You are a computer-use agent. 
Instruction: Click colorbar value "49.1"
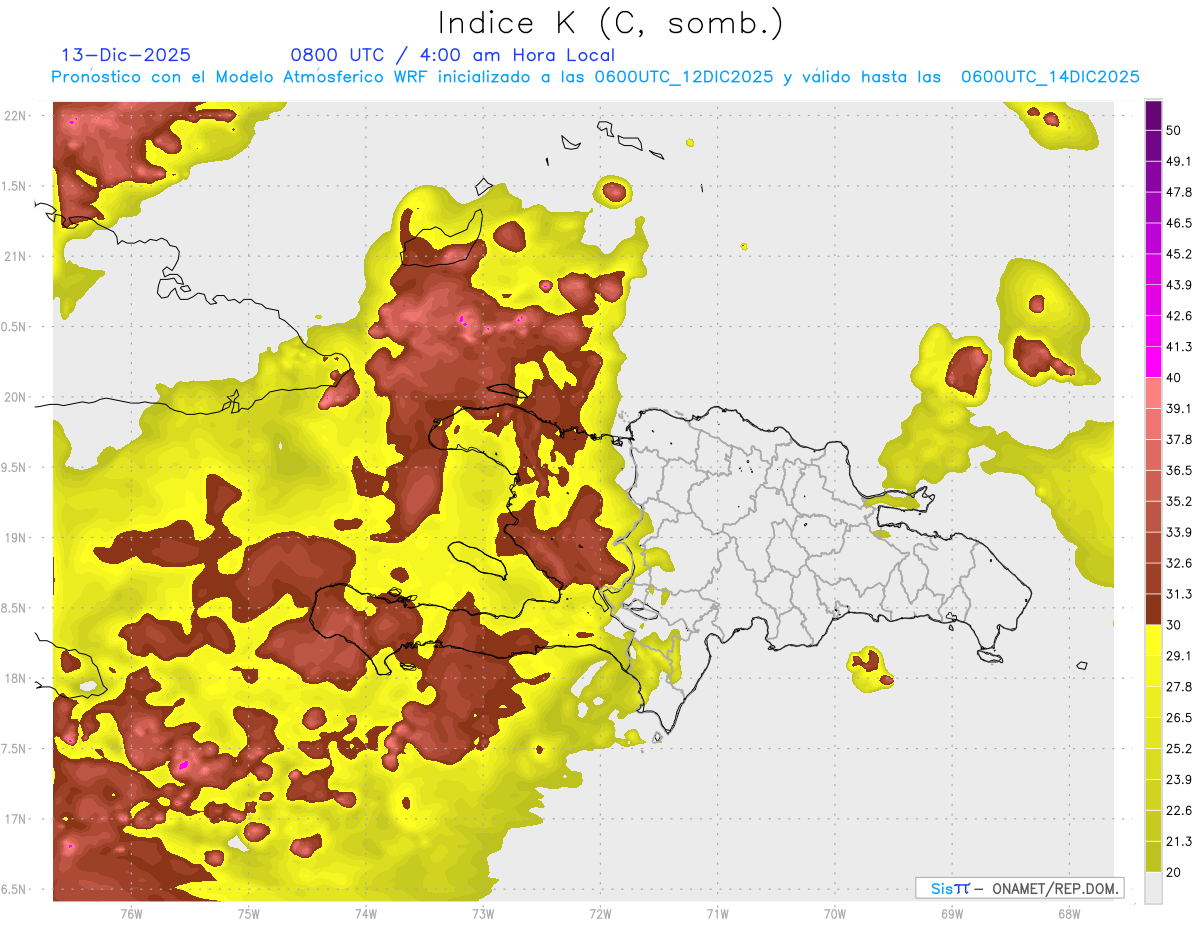[1179, 161]
